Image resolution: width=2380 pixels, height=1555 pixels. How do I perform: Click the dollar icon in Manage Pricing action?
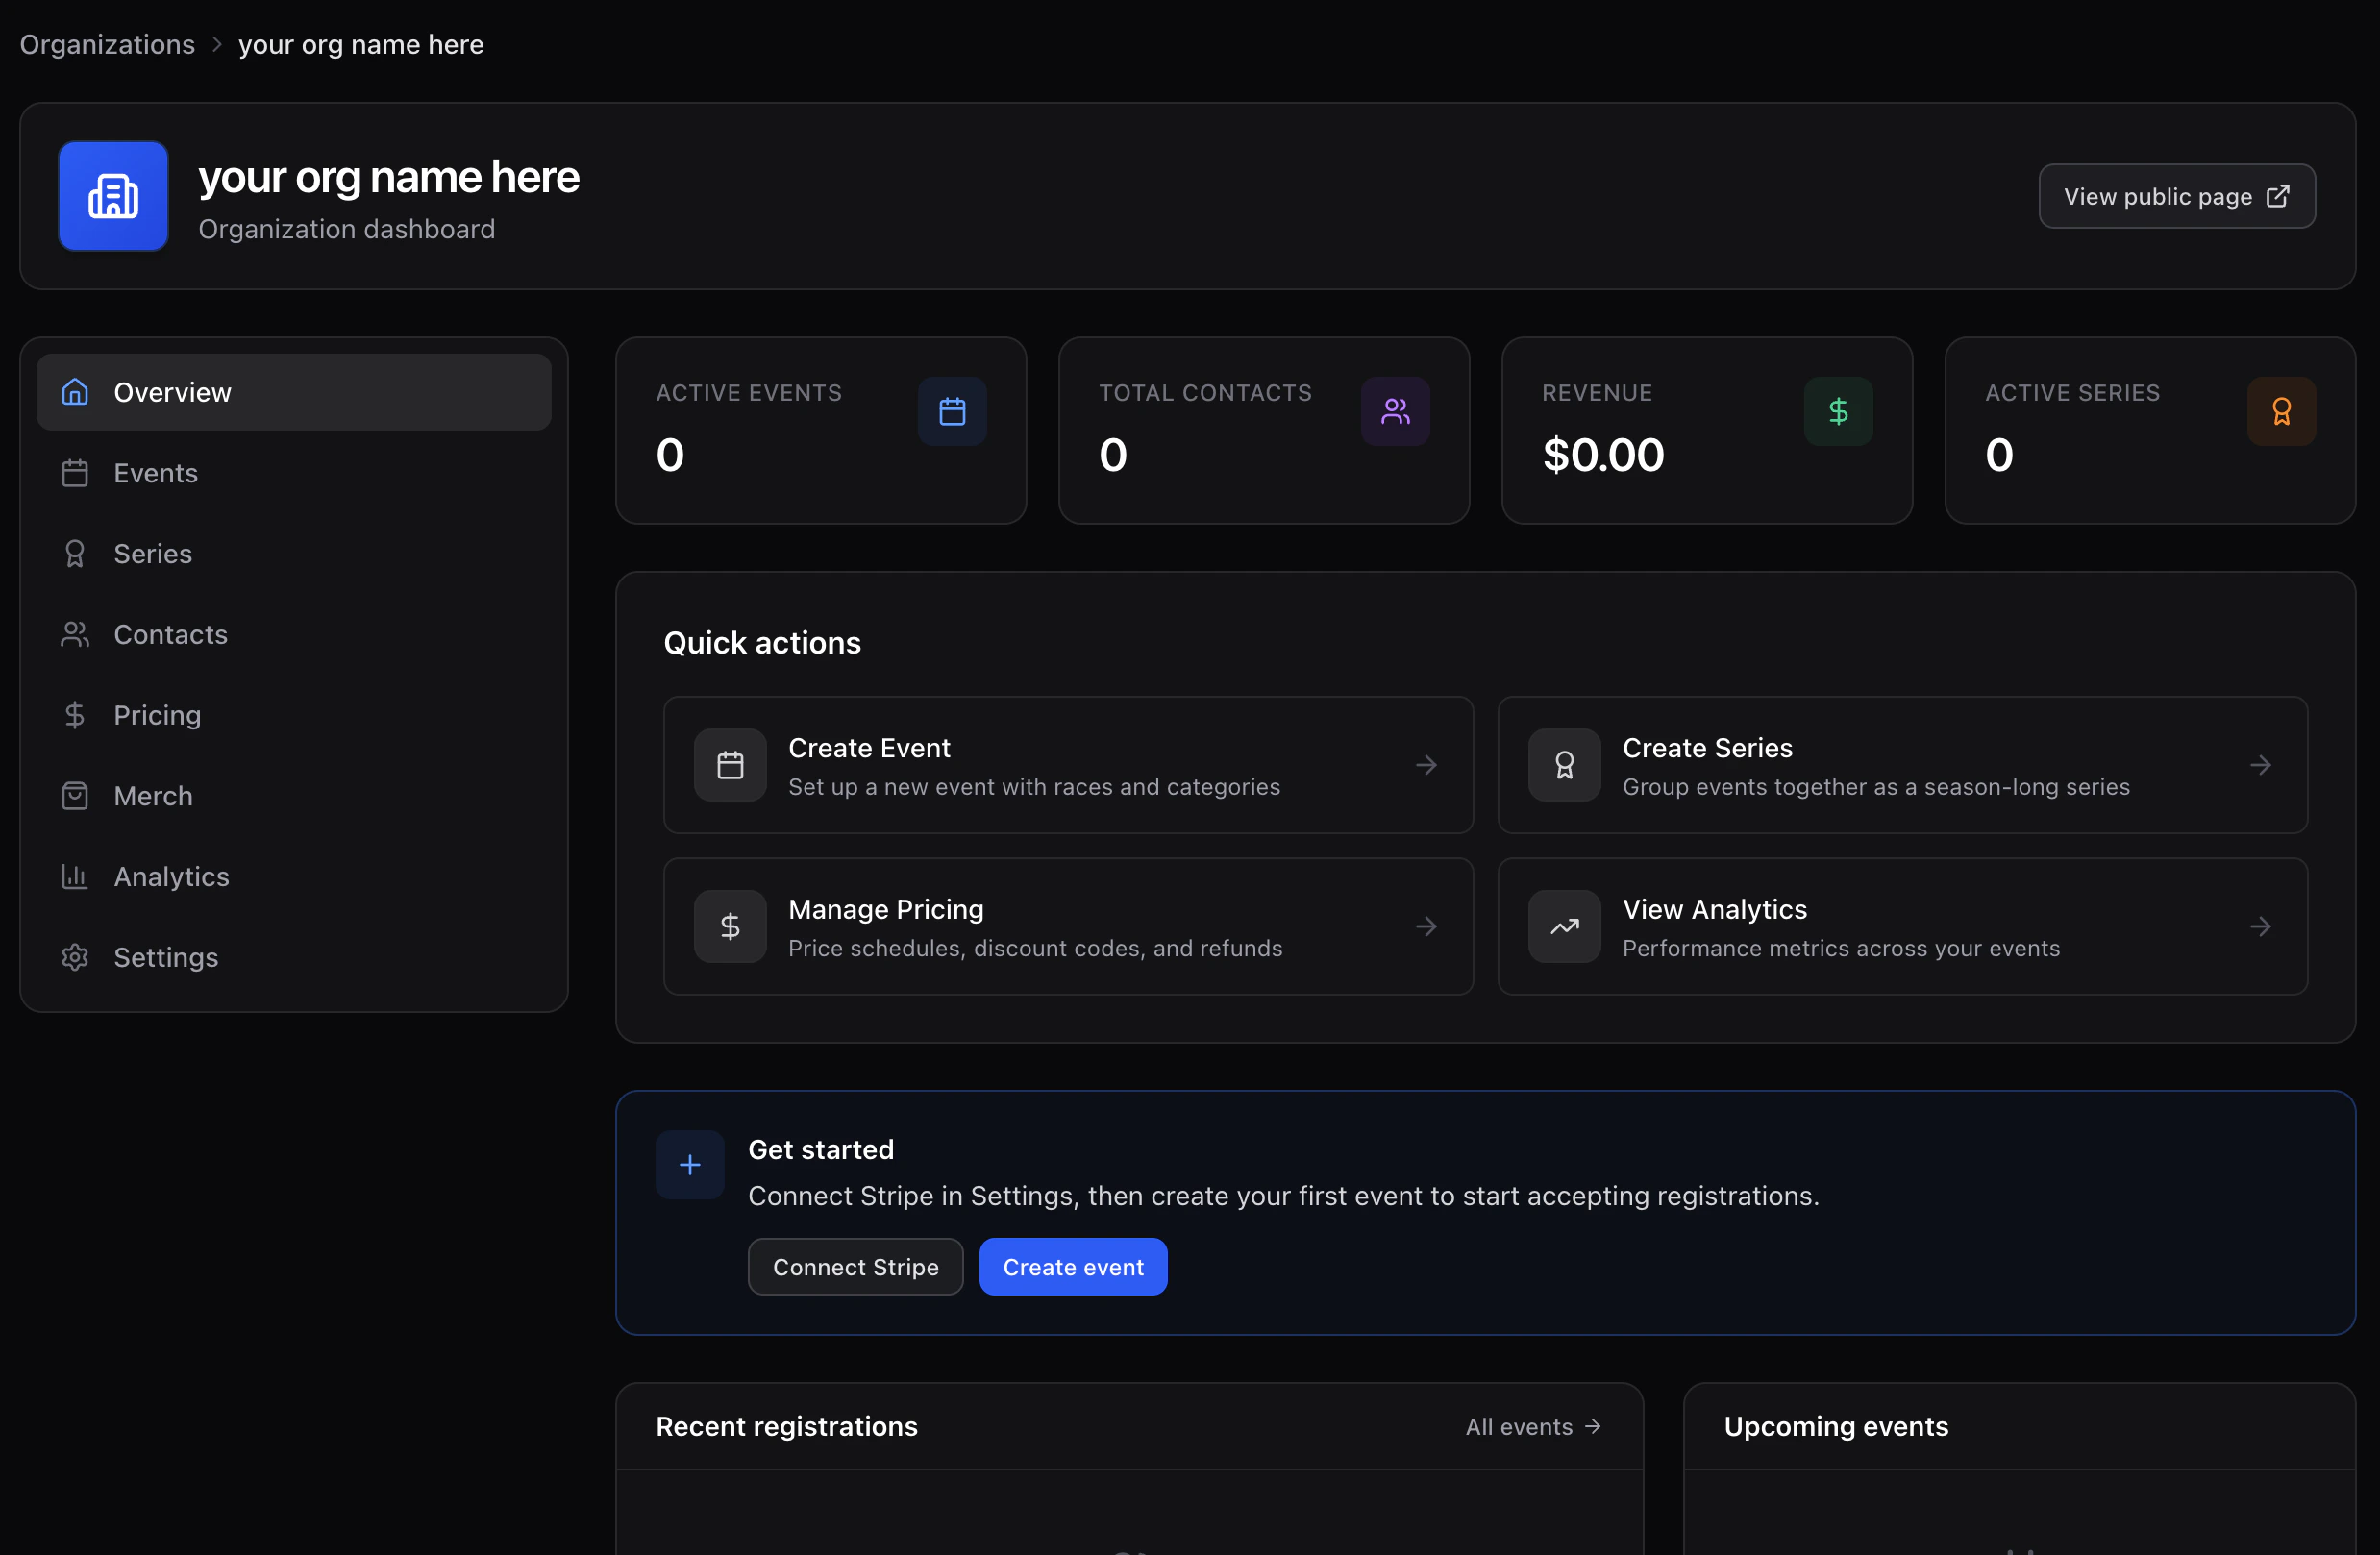(730, 926)
